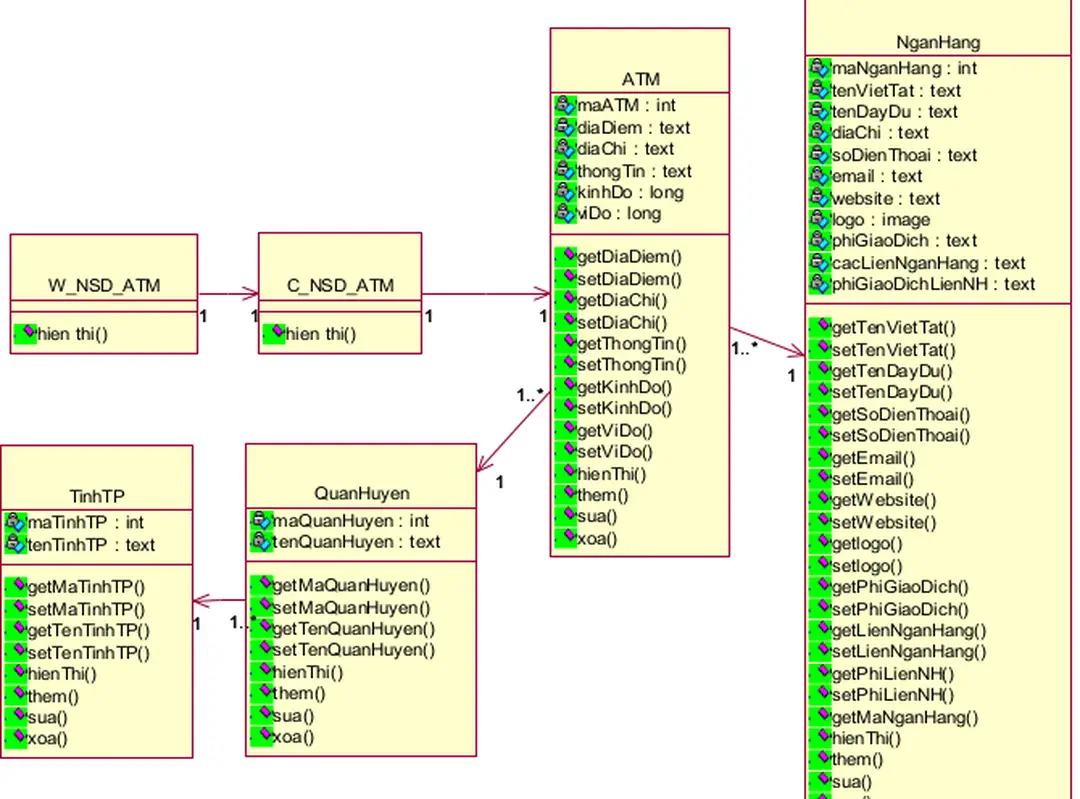This screenshot has height=799, width=1080.
Task: Select the NganHang class title
Action: [937, 42]
